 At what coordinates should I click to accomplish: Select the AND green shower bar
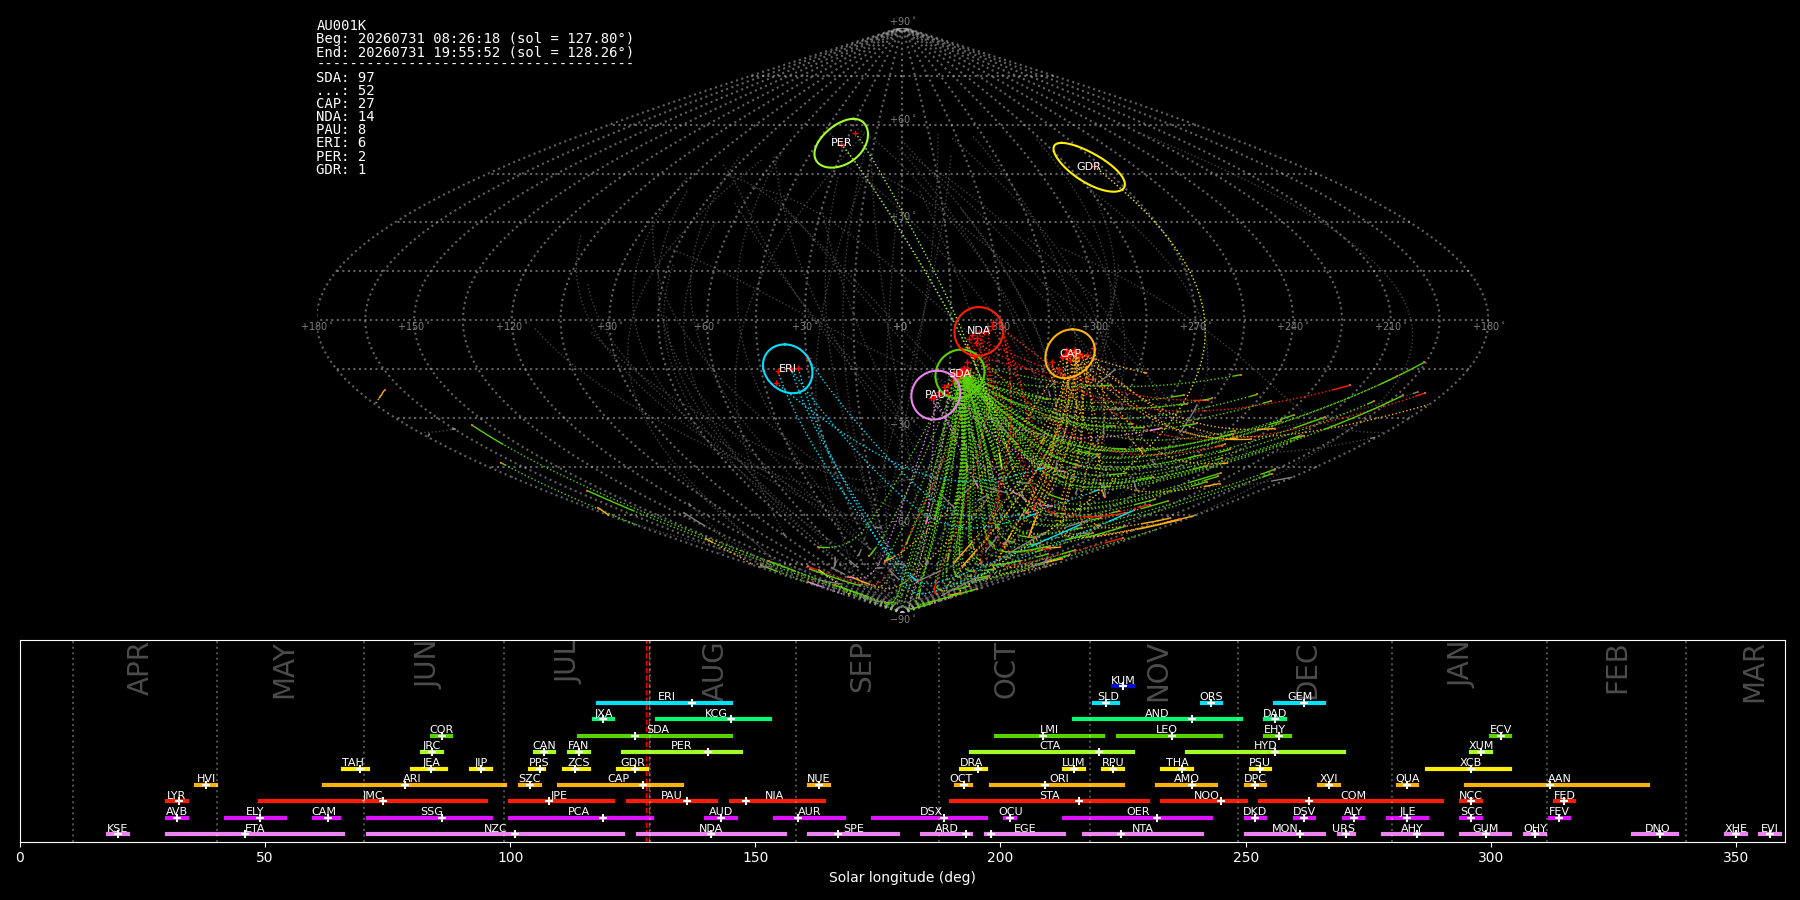point(1157,719)
